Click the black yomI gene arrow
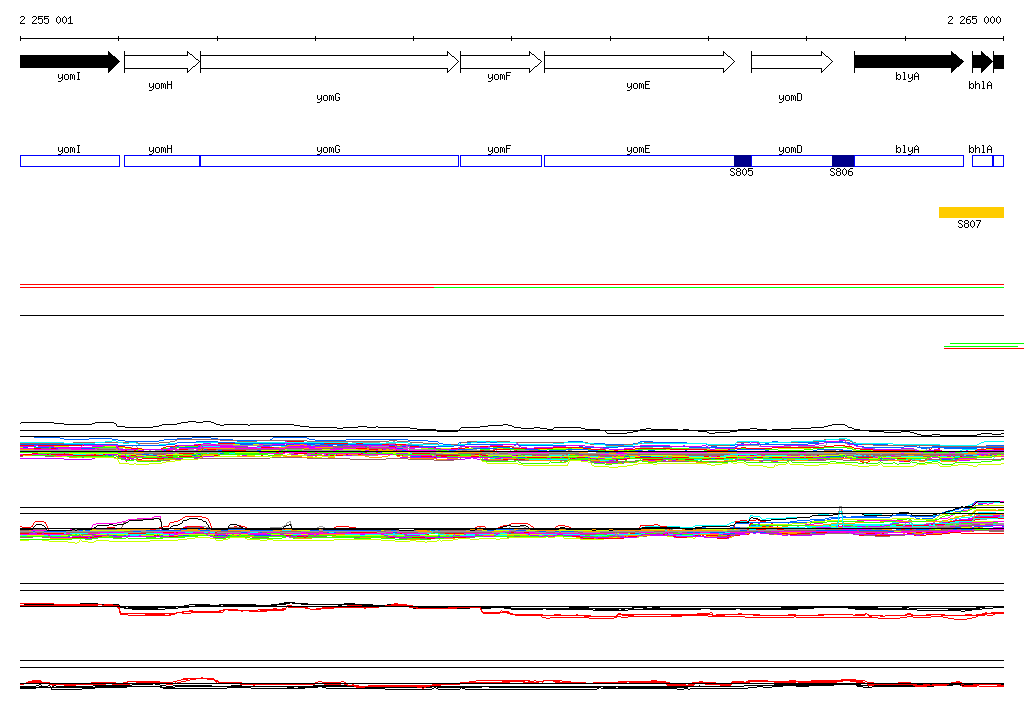This screenshot has height=714, width=1024. click(70, 62)
